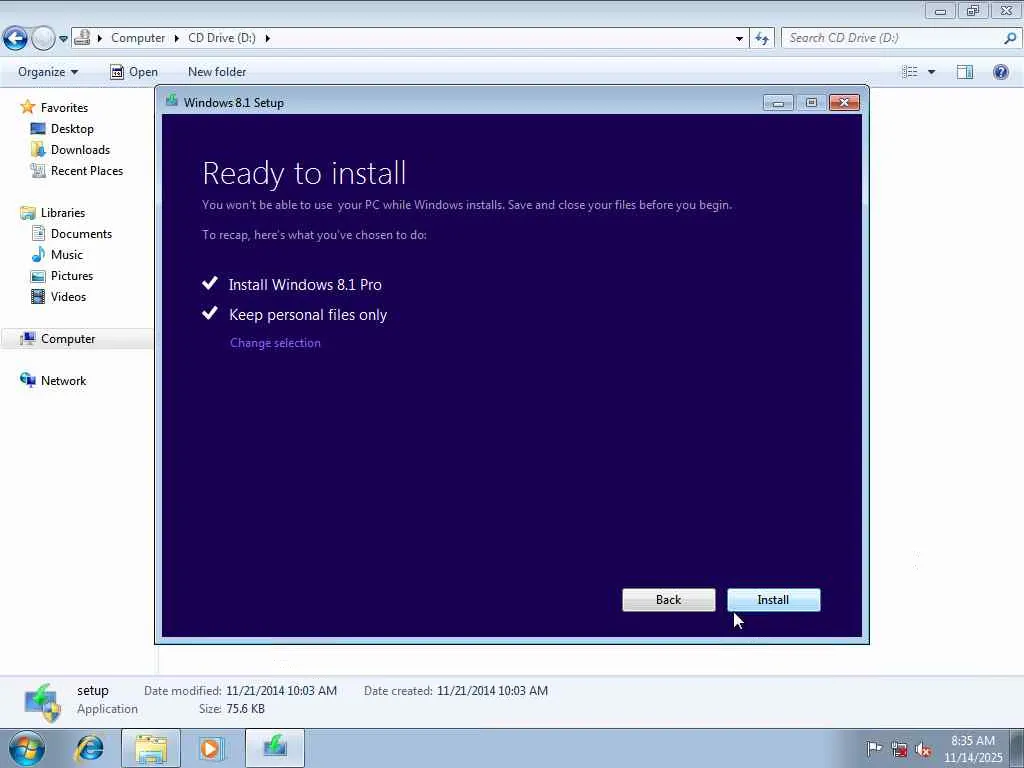
Task: Open the Windows Start orb
Action: click(x=26, y=748)
